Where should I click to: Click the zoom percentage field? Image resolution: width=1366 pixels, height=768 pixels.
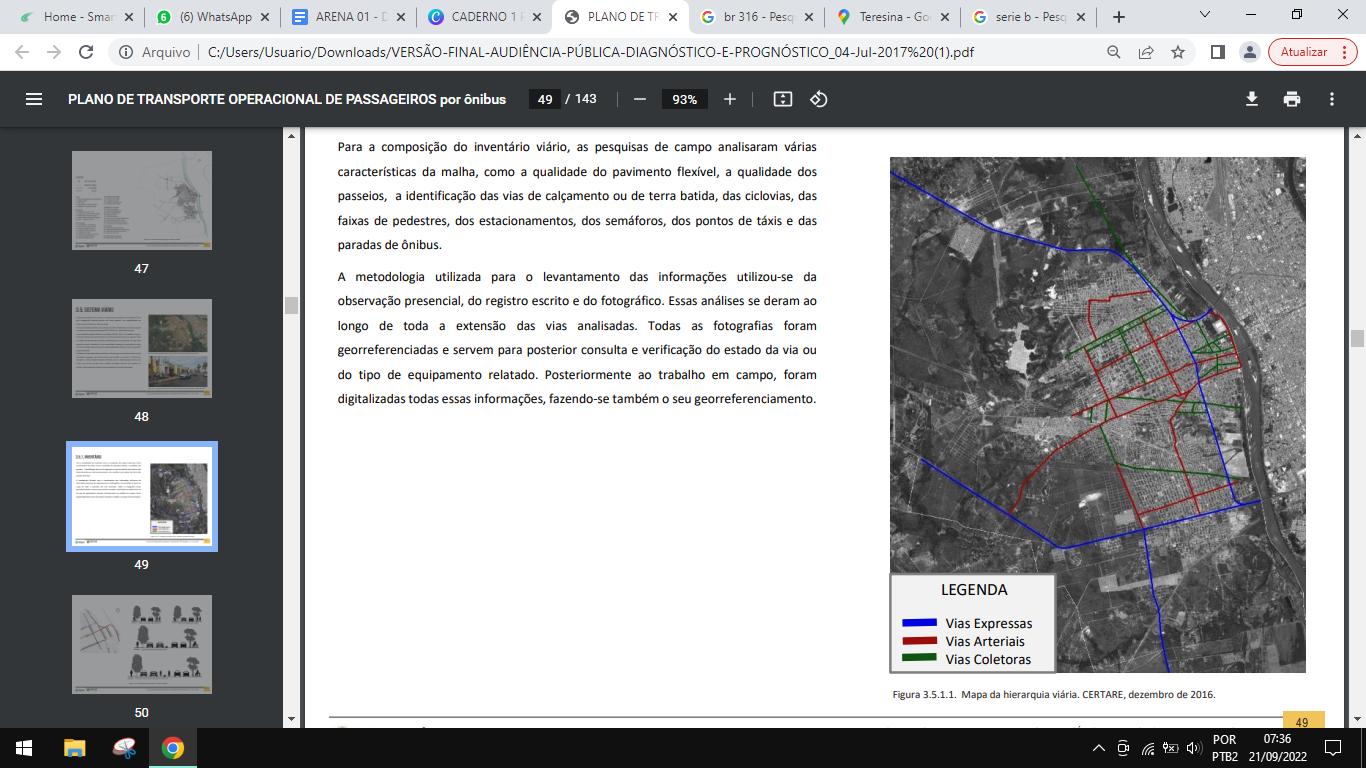click(685, 99)
